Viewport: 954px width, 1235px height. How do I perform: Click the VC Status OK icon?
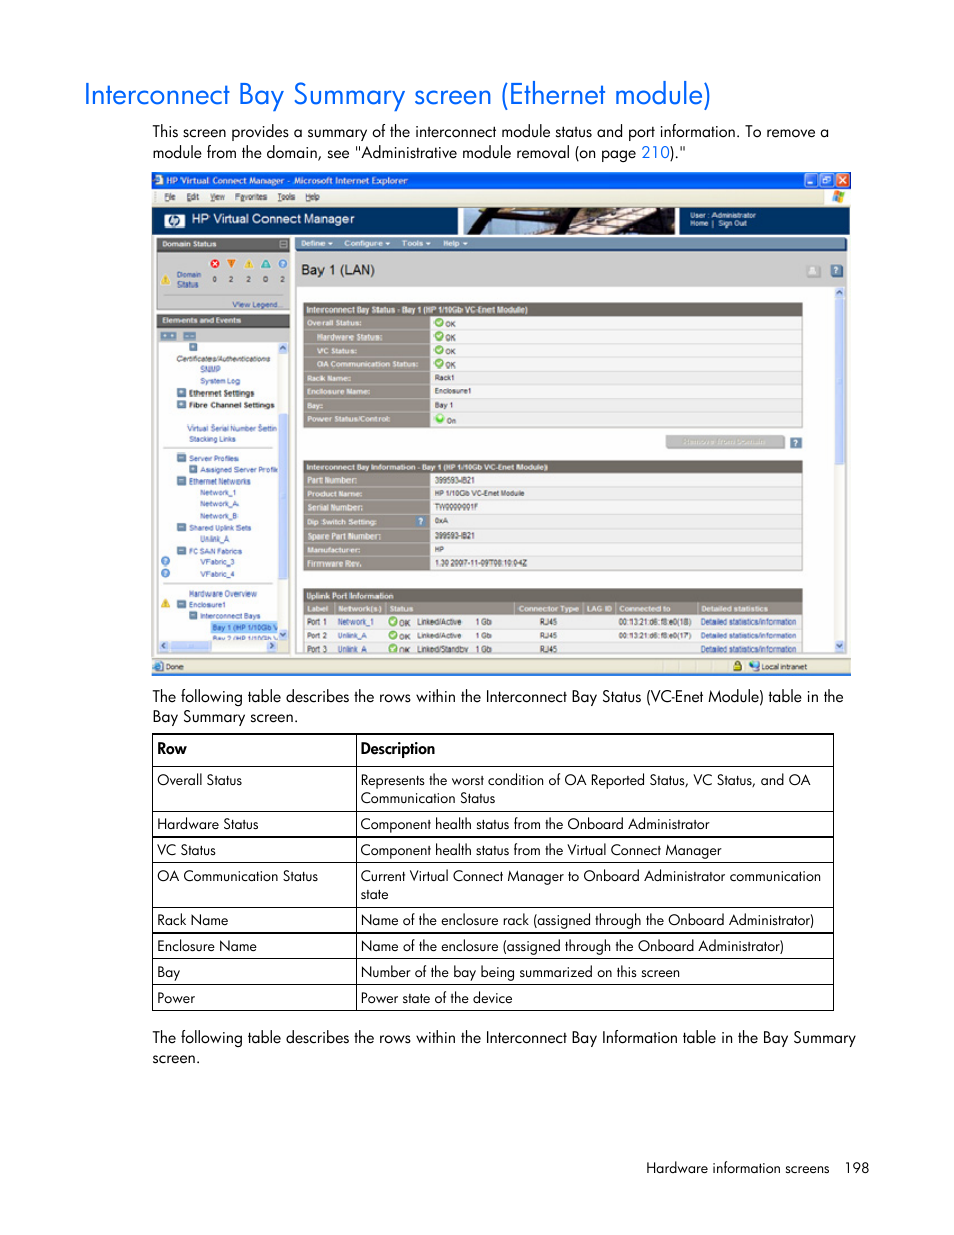[439, 350]
